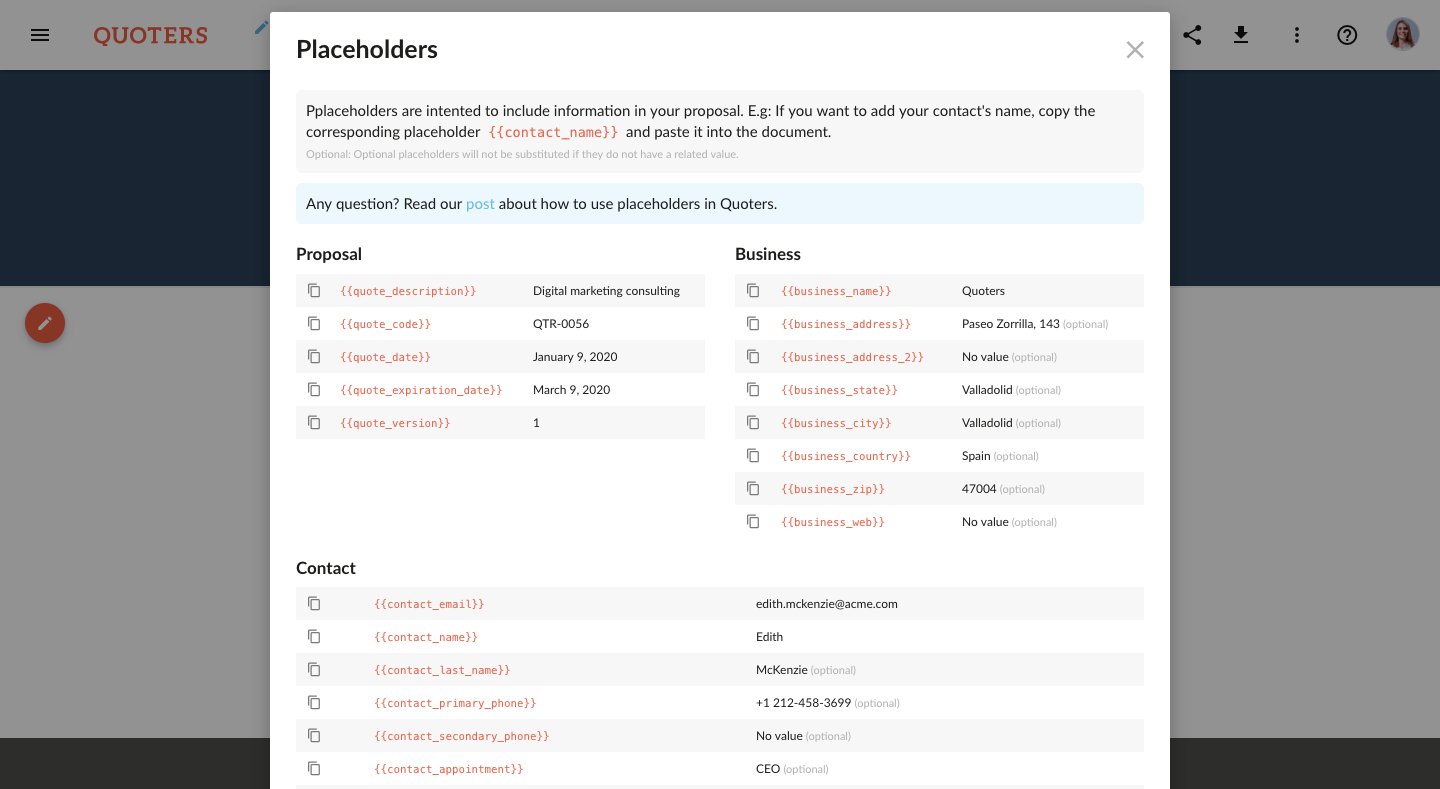Copy the contact_email placeholder
Image resolution: width=1440 pixels, height=789 pixels.
[314, 603]
